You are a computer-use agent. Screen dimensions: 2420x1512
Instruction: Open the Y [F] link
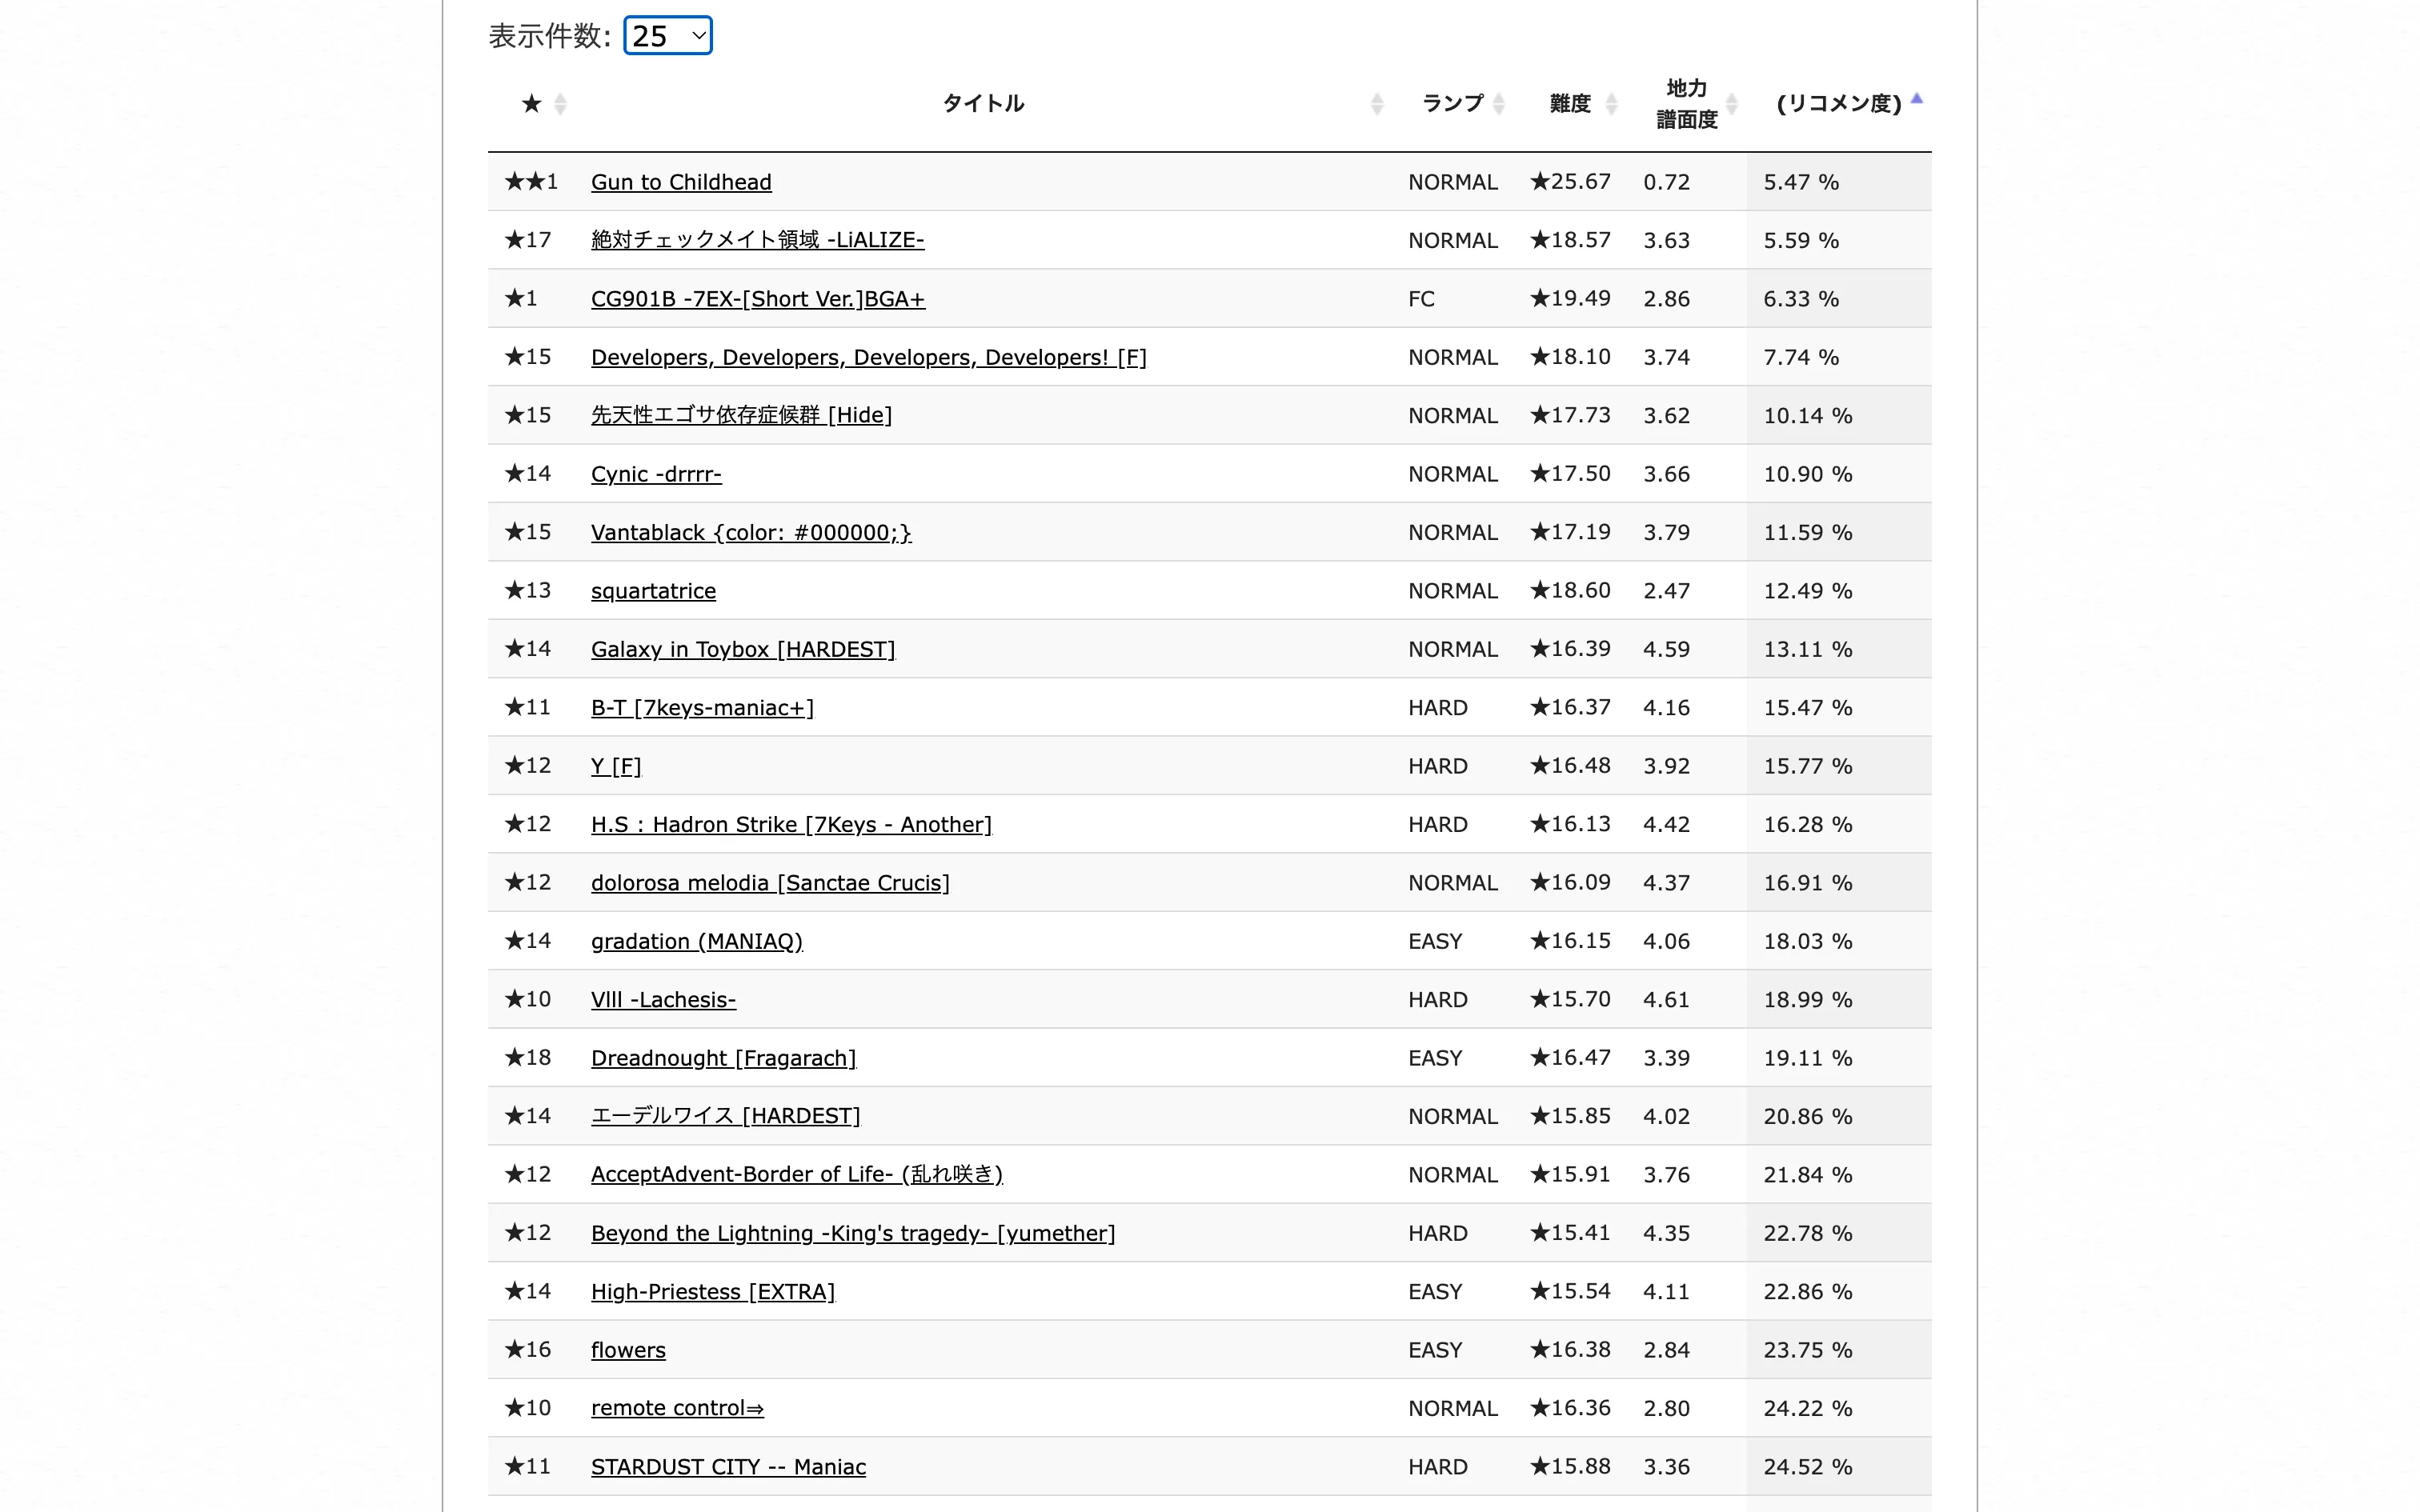click(616, 766)
